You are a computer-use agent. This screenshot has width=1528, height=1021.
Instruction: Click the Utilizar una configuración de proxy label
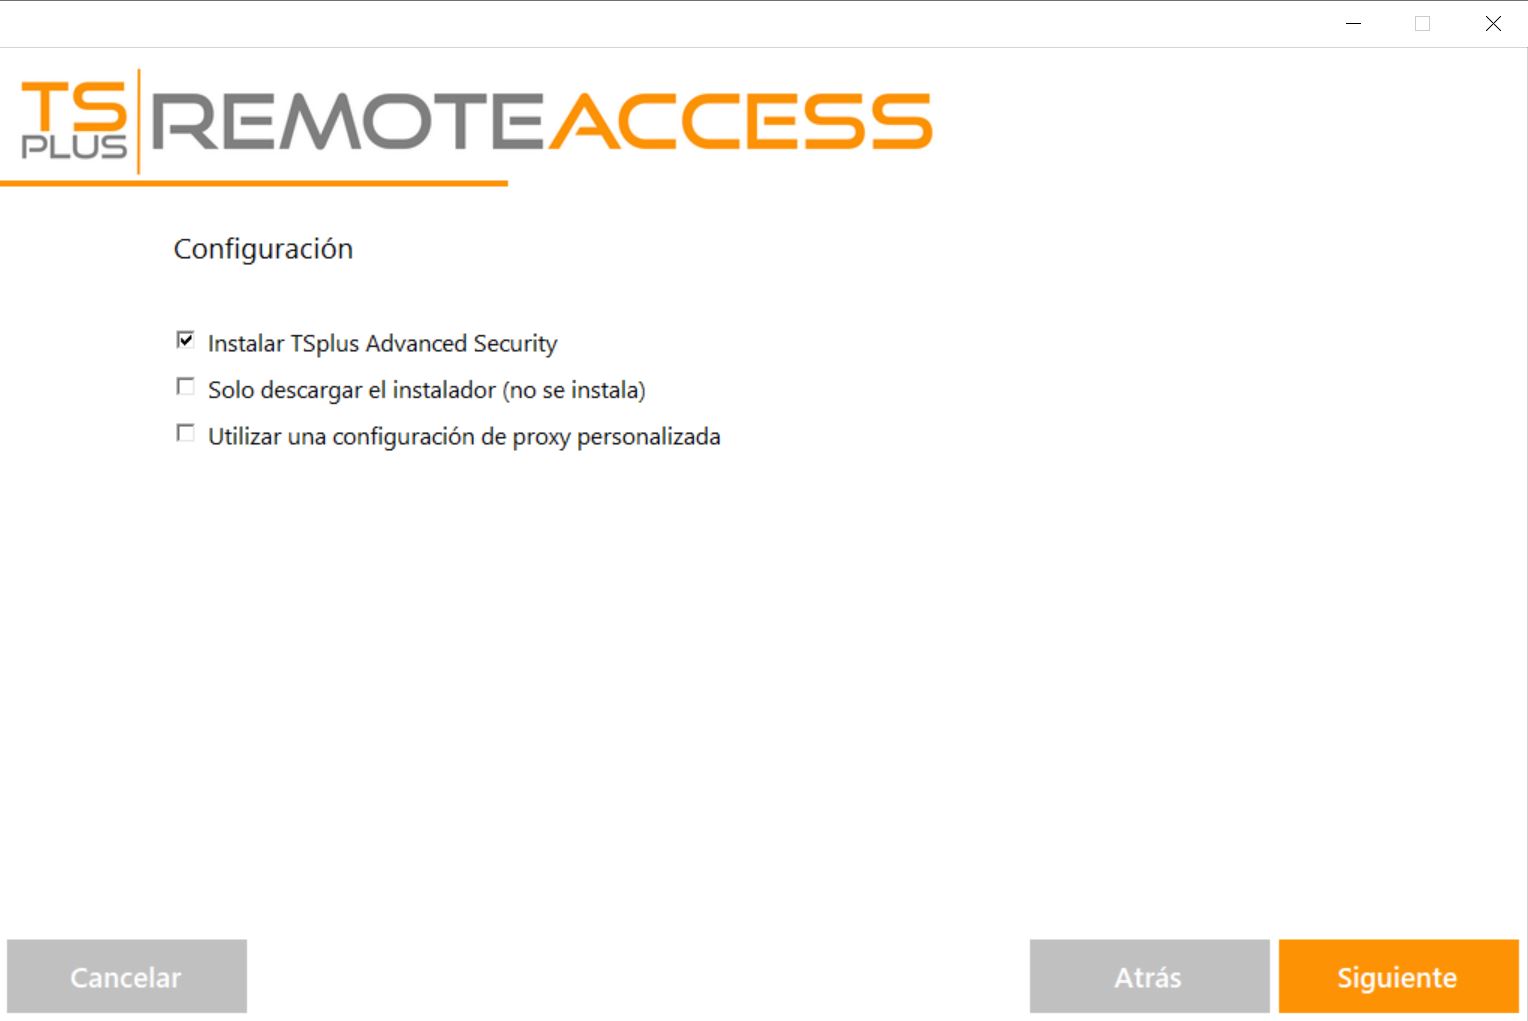click(x=464, y=437)
